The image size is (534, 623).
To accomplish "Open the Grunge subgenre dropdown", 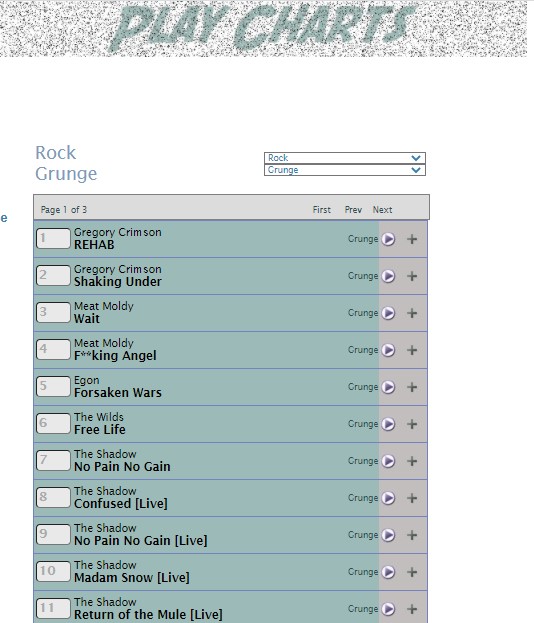I will pyautogui.click(x=344, y=170).
